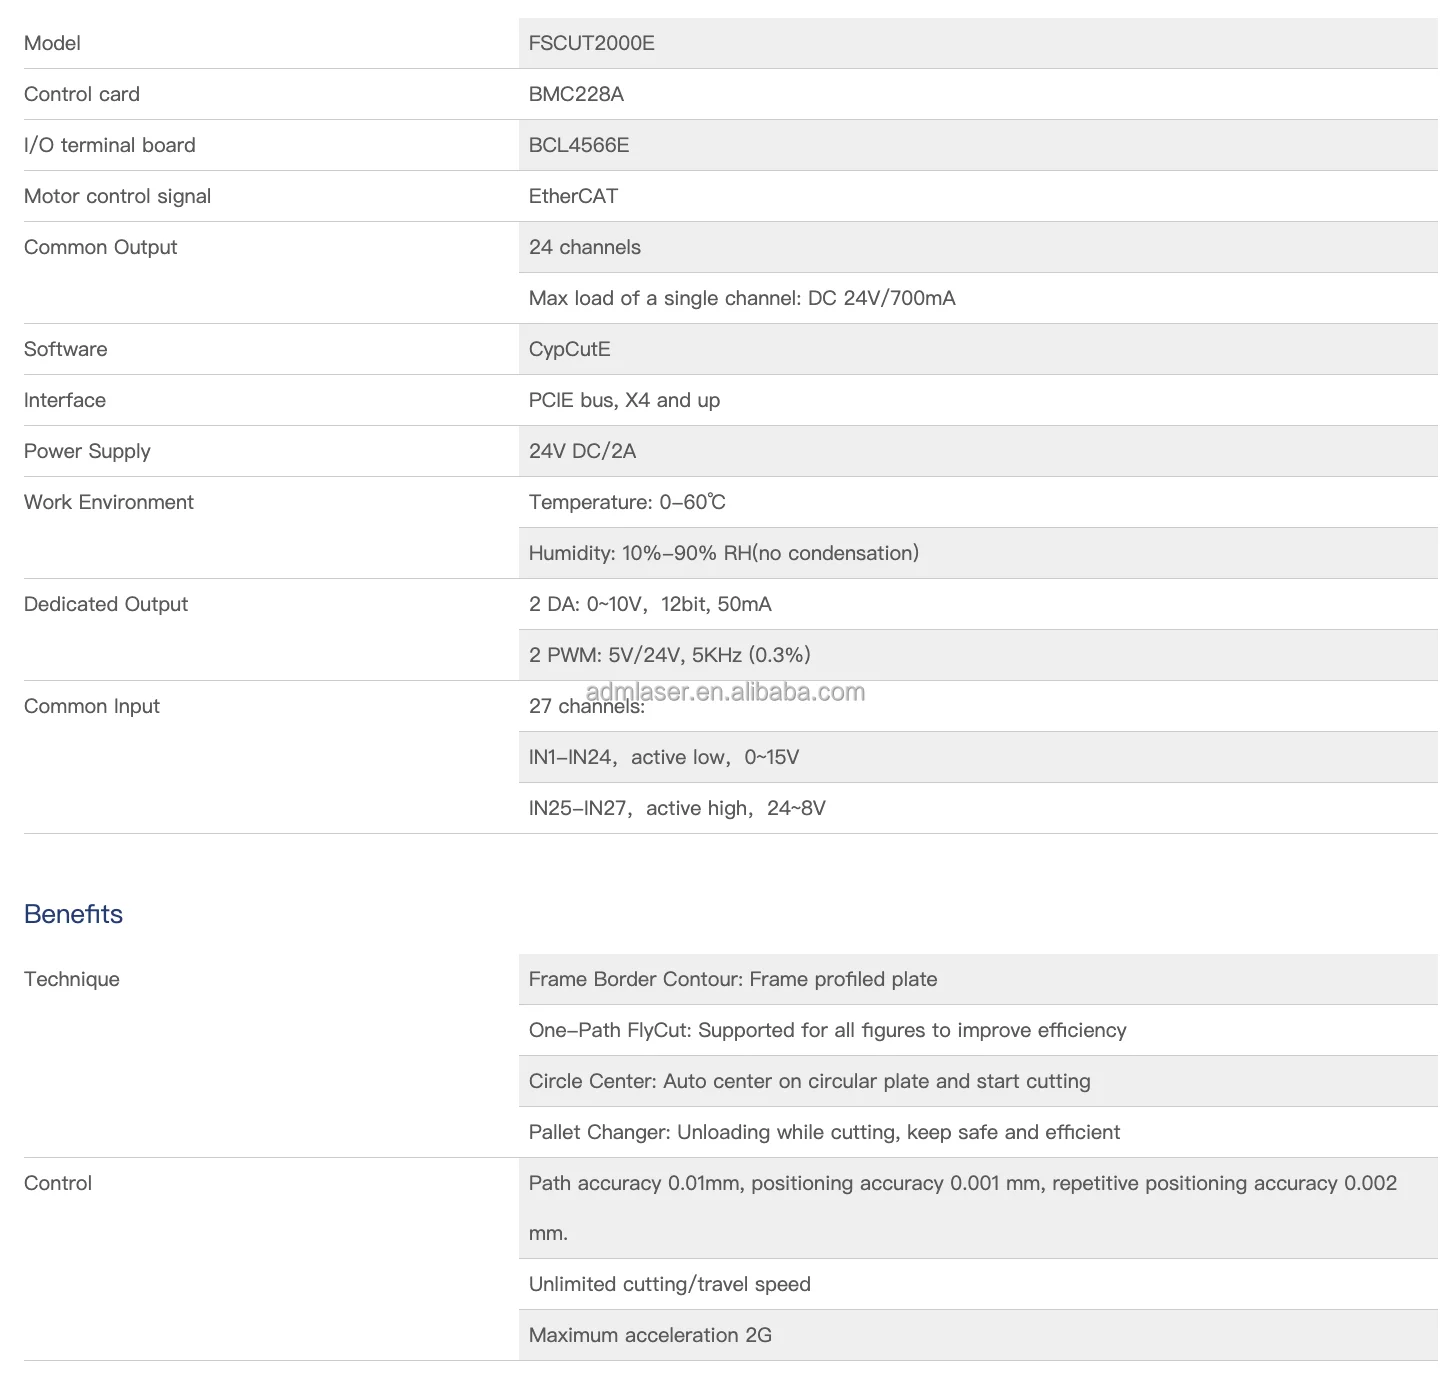
Task: Select the One-Path FlyCut description row
Action: (x=827, y=1030)
